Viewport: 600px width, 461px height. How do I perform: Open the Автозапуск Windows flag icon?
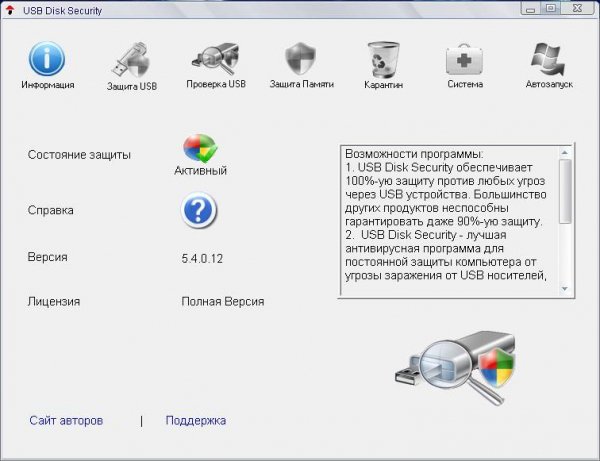click(x=548, y=59)
